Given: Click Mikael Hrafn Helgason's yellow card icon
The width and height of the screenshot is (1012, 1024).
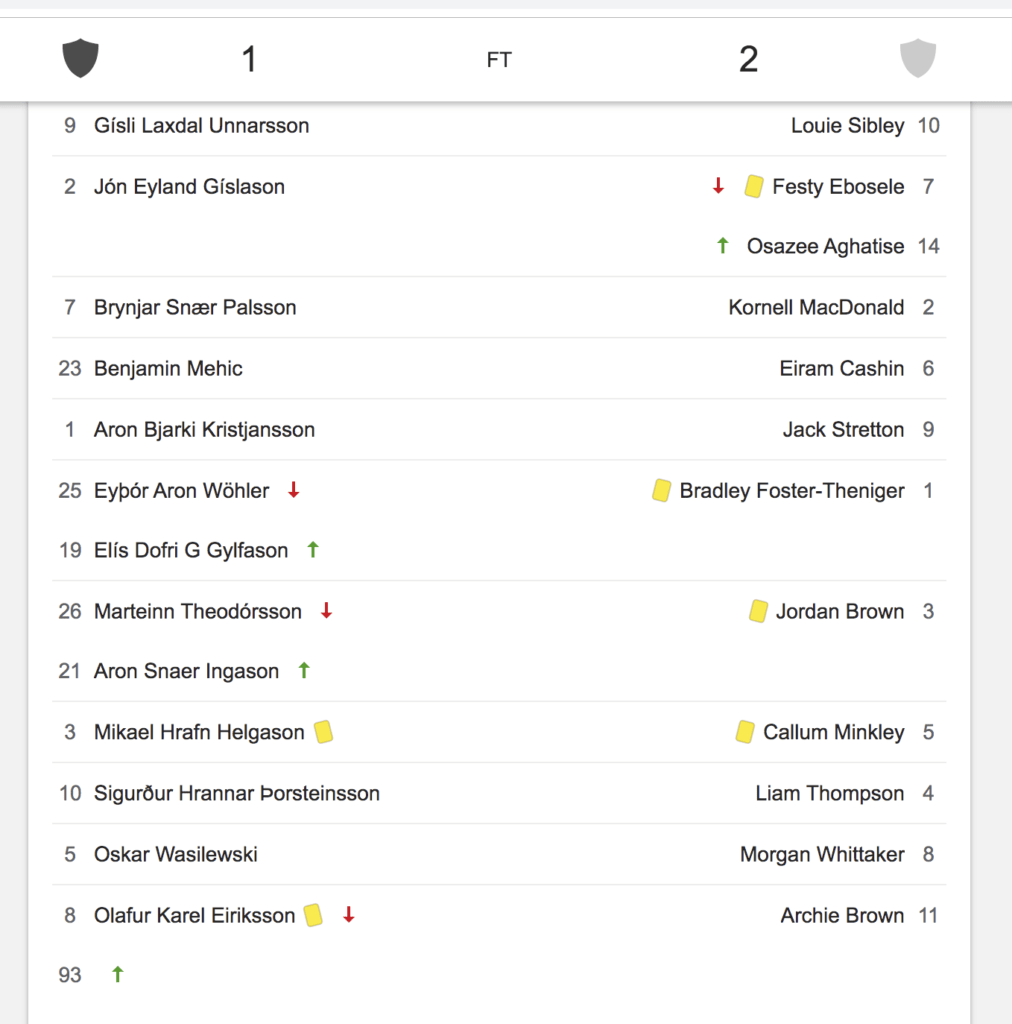Looking at the screenshot, I should point(323,731).
